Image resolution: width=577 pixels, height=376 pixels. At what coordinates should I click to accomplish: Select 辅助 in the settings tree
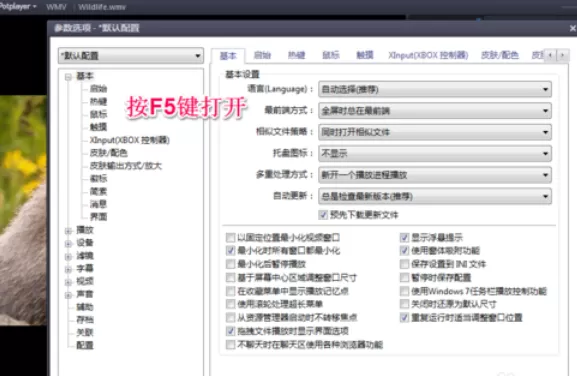(85, 307)
